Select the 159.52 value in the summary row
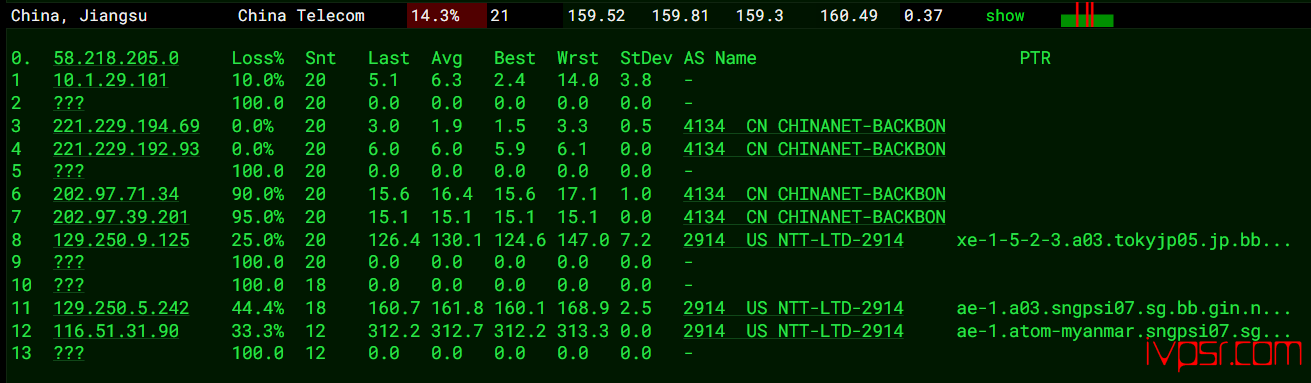This screenshot has width=1311, height=383. [596, 16]
